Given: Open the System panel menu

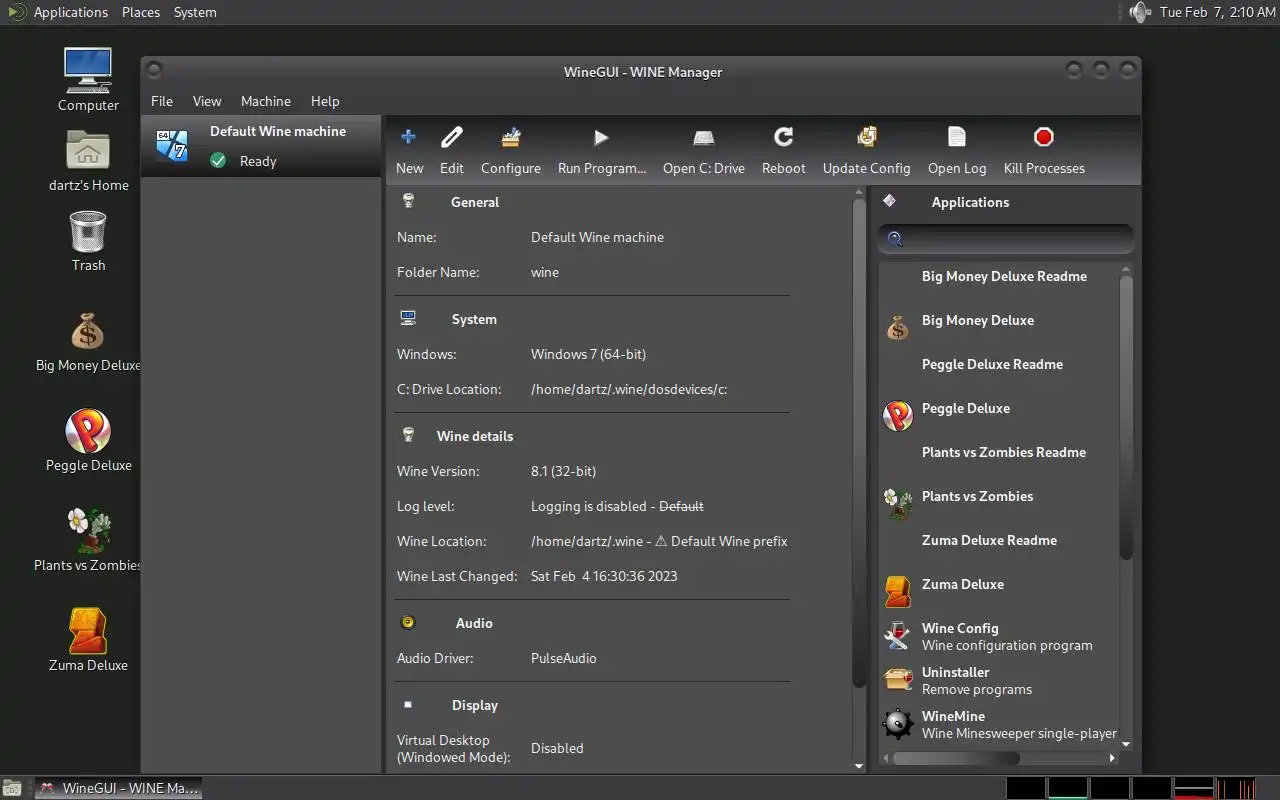Looking at the screenshot, I should [x=195, y=12].
